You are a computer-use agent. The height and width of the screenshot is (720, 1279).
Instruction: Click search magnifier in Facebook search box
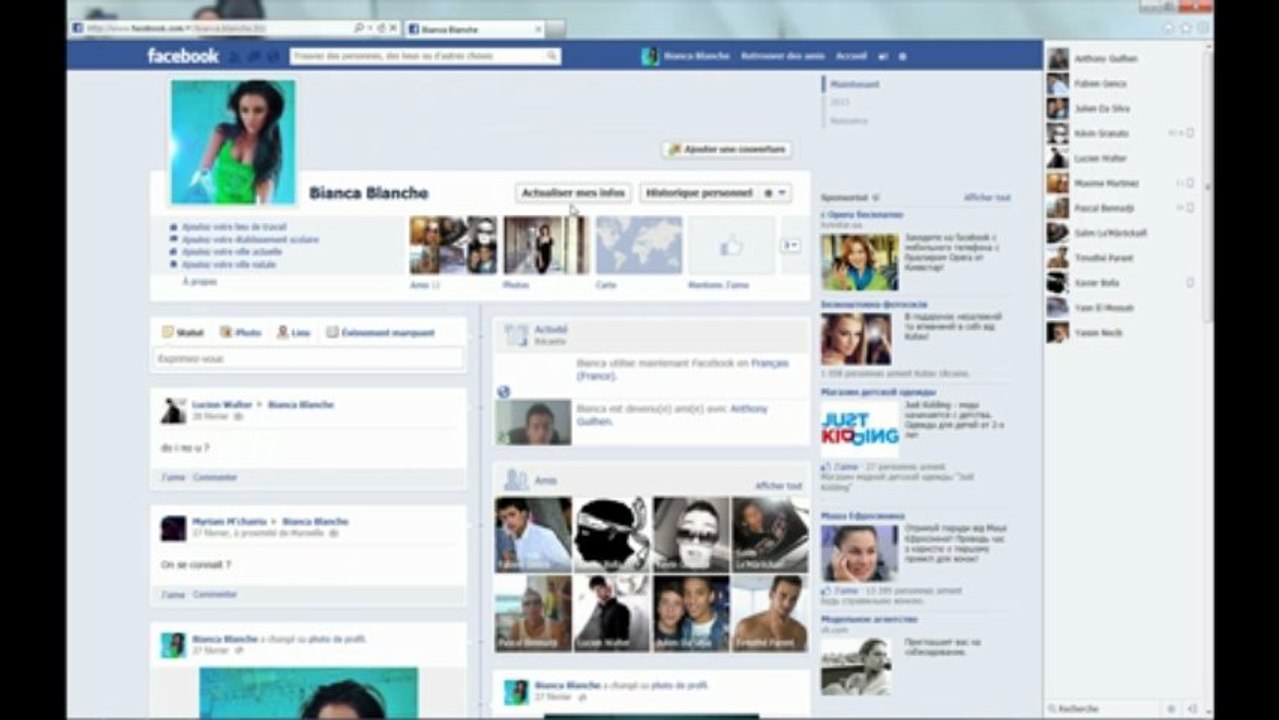pos(551,57)
